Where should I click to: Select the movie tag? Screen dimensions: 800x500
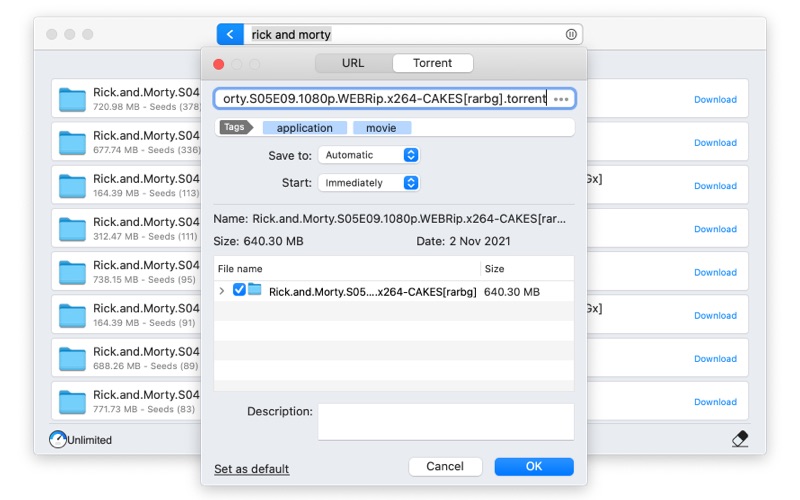[381, 128]
